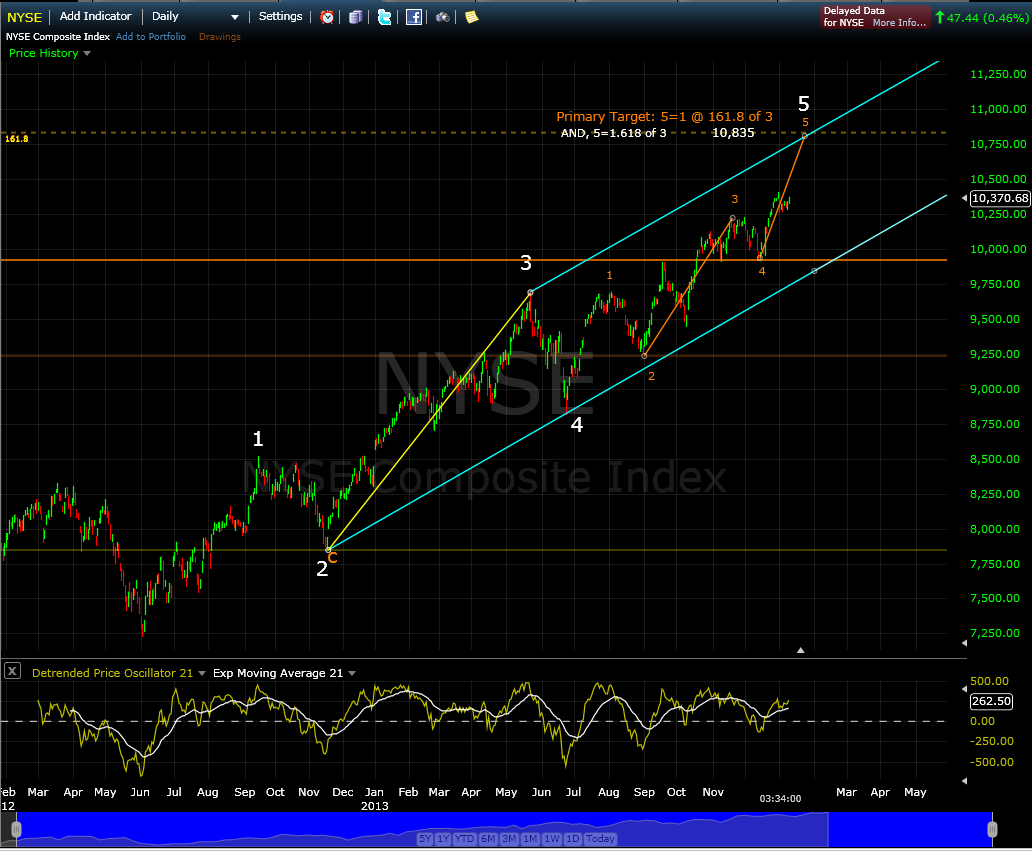Click the small up triangle above oscillator panel
This screenshot has height=851, width=1032.
[x=800, y=650]
